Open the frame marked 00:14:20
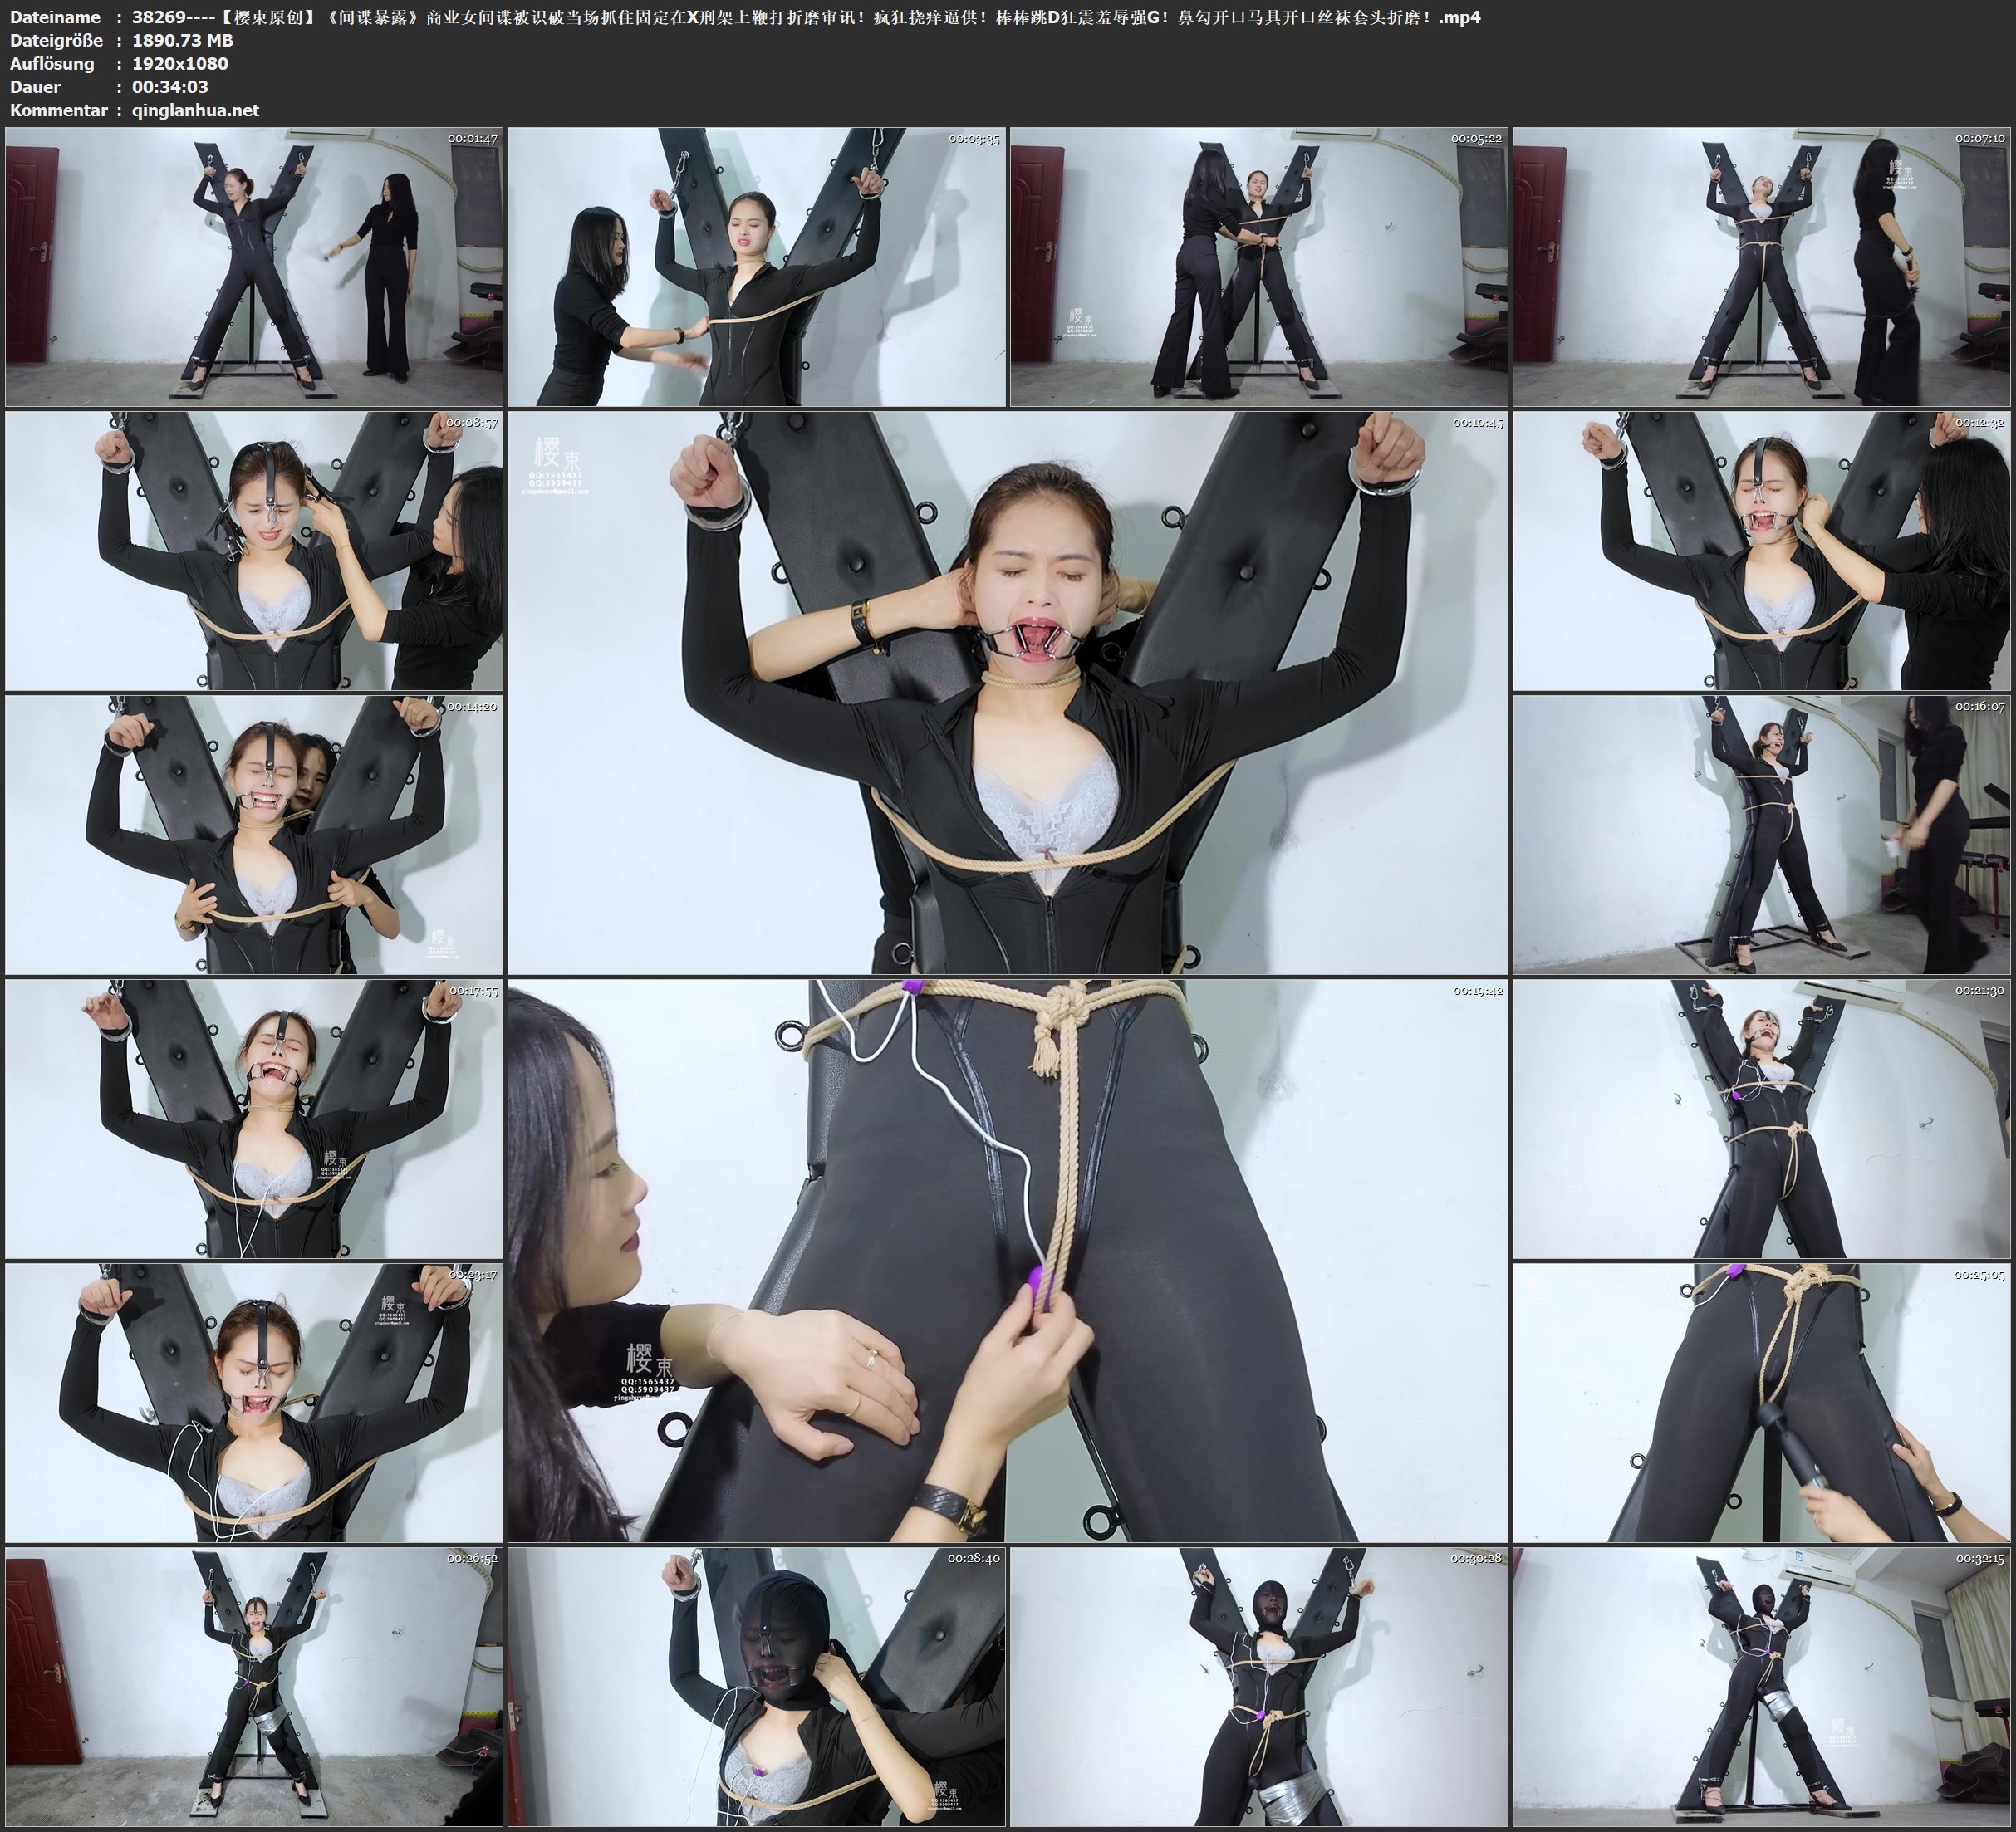Image resolution: width=2016 pixels, height=1832 pixels. point(254,835)
